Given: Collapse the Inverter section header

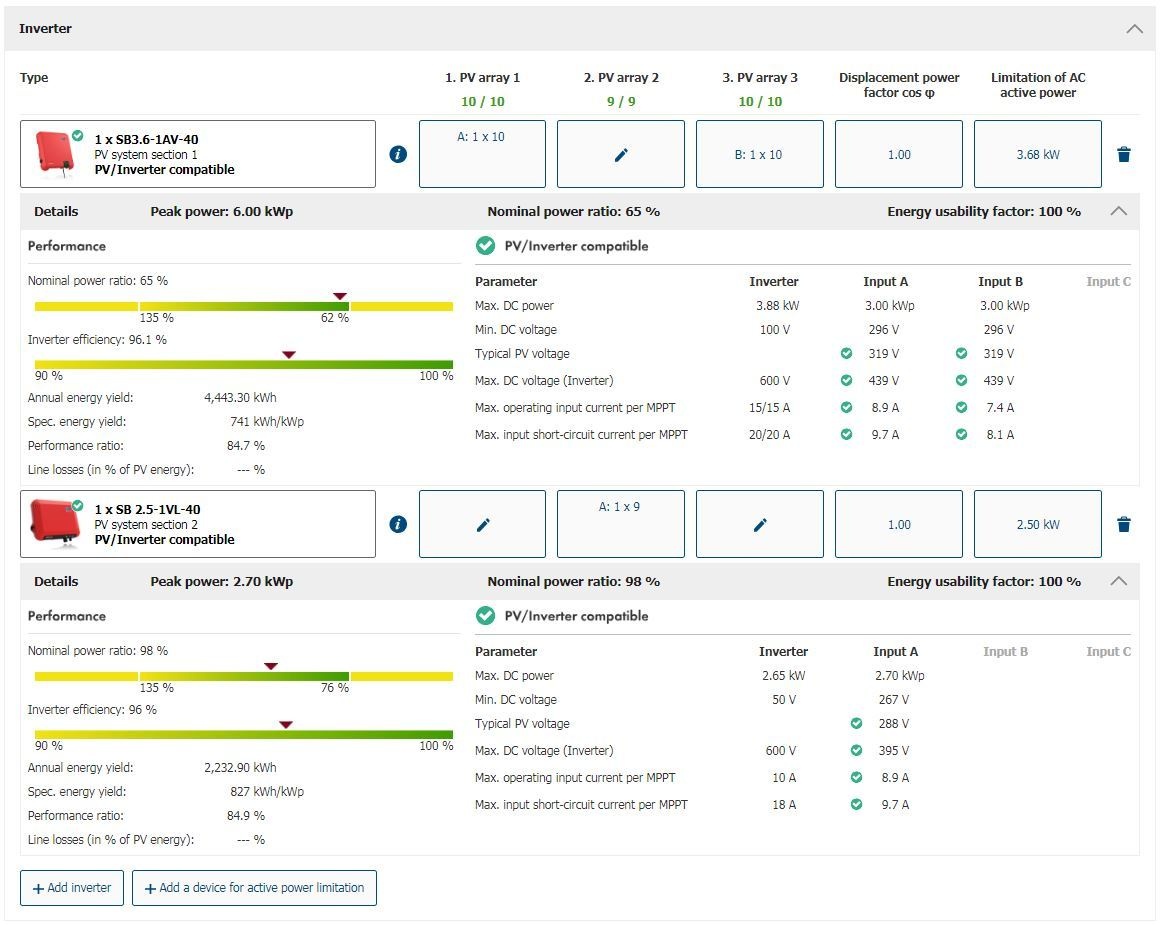Looking at the screenshot, I should point(1134,29).
